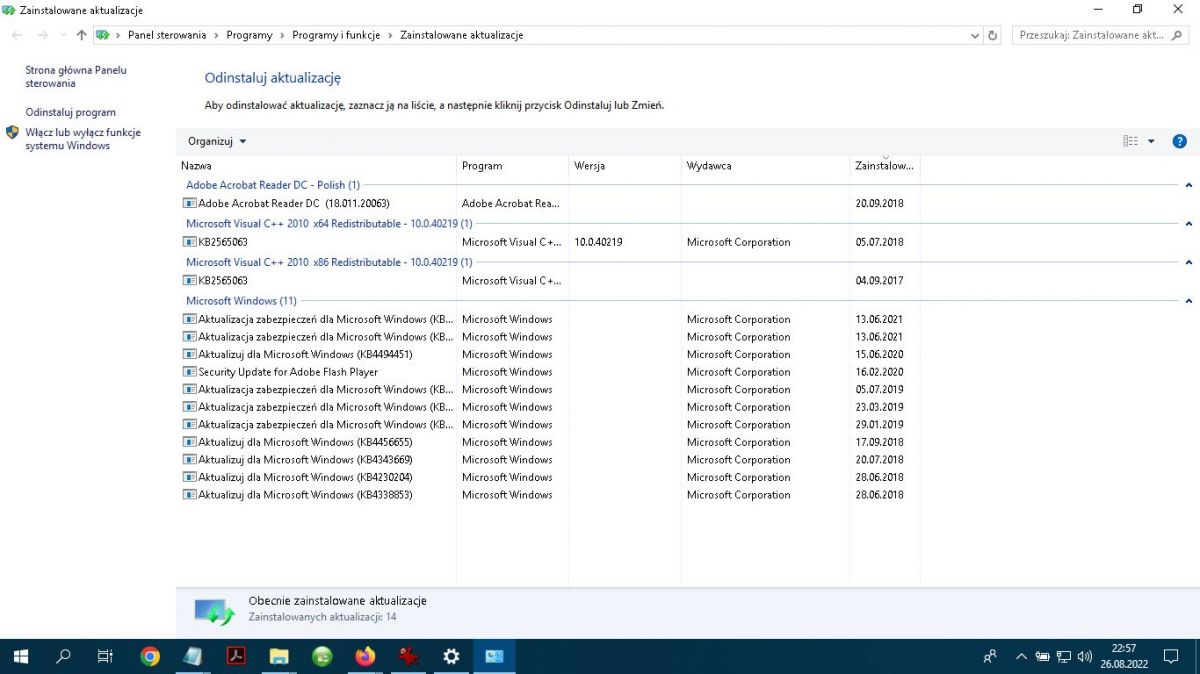Click the view options icon
Screen dimensions: 1200x674
point(1131,141)
